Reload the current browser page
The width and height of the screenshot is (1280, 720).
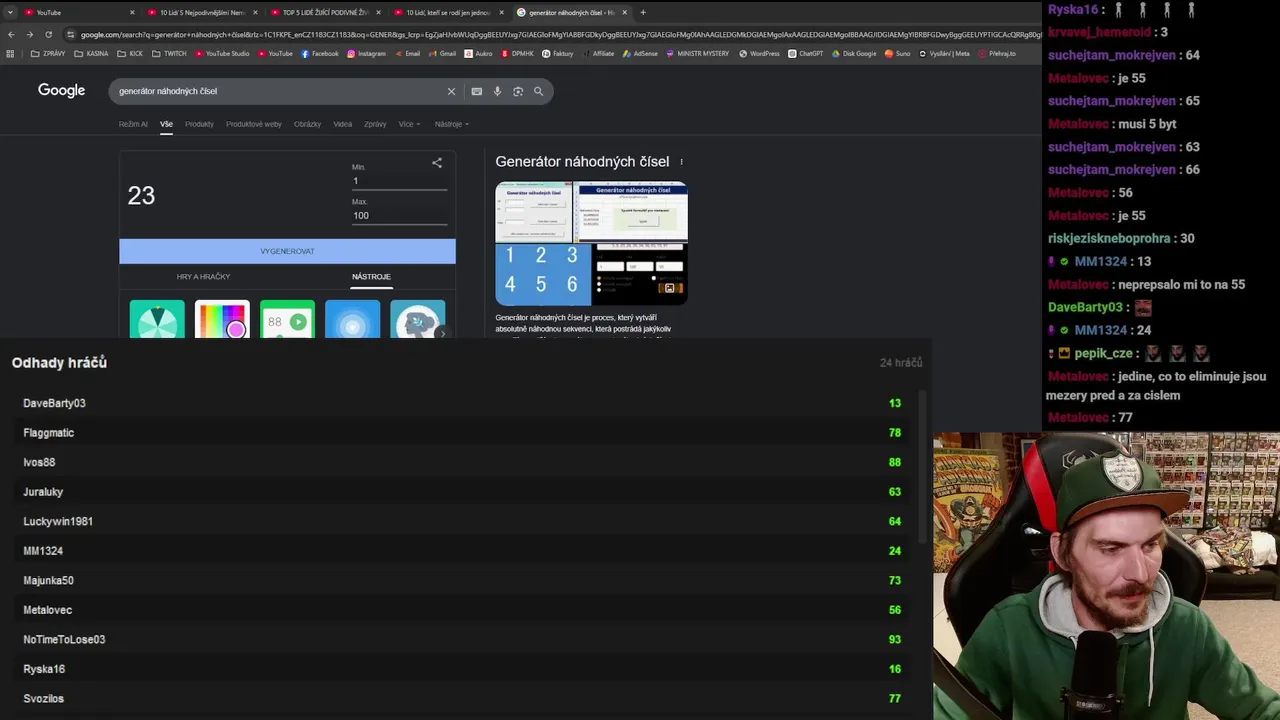click(48, 34)
